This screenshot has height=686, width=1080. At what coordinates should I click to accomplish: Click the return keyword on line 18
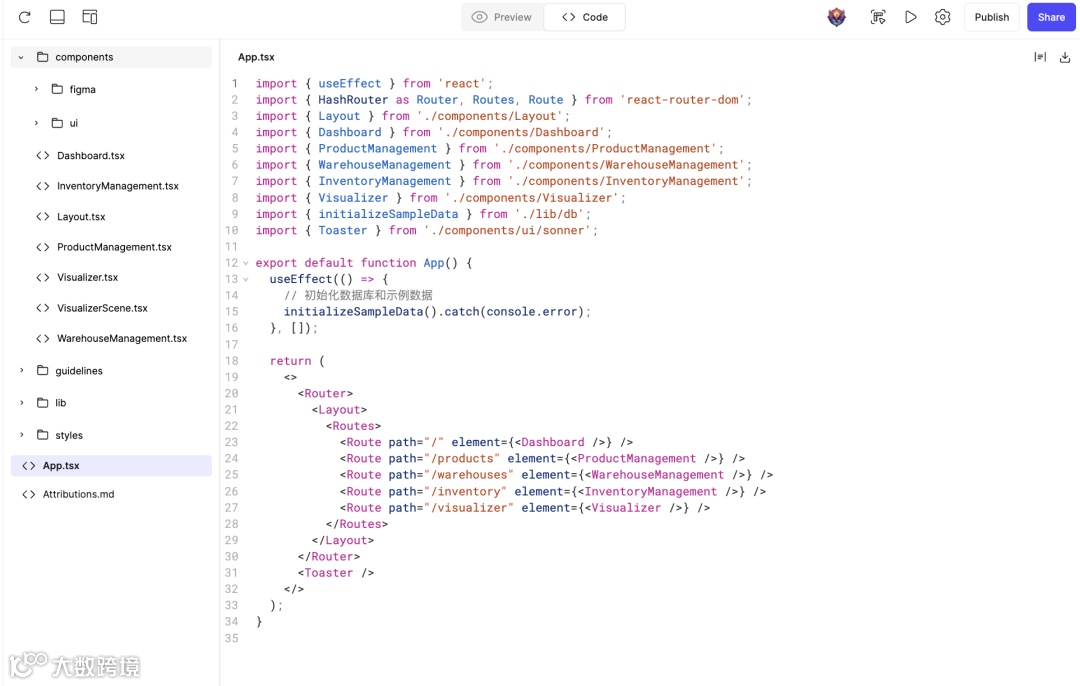tap(290, 361)
